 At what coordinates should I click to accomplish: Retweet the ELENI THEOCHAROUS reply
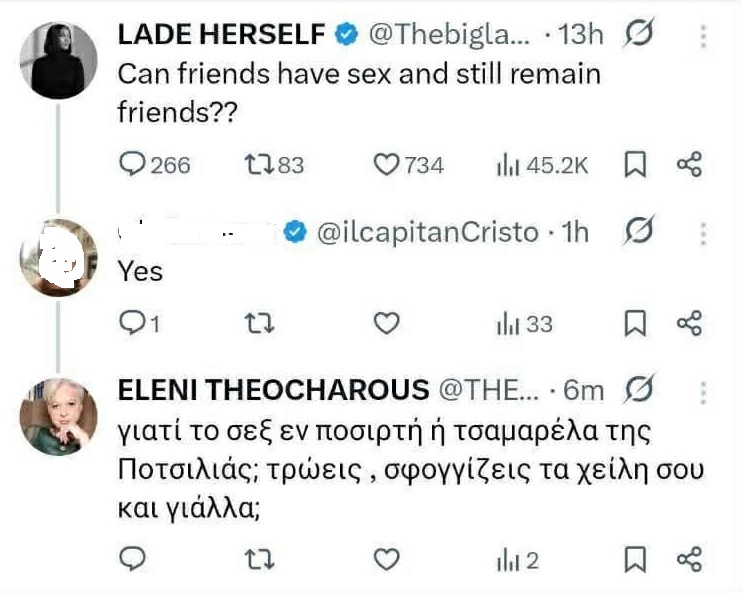point(258,560)
